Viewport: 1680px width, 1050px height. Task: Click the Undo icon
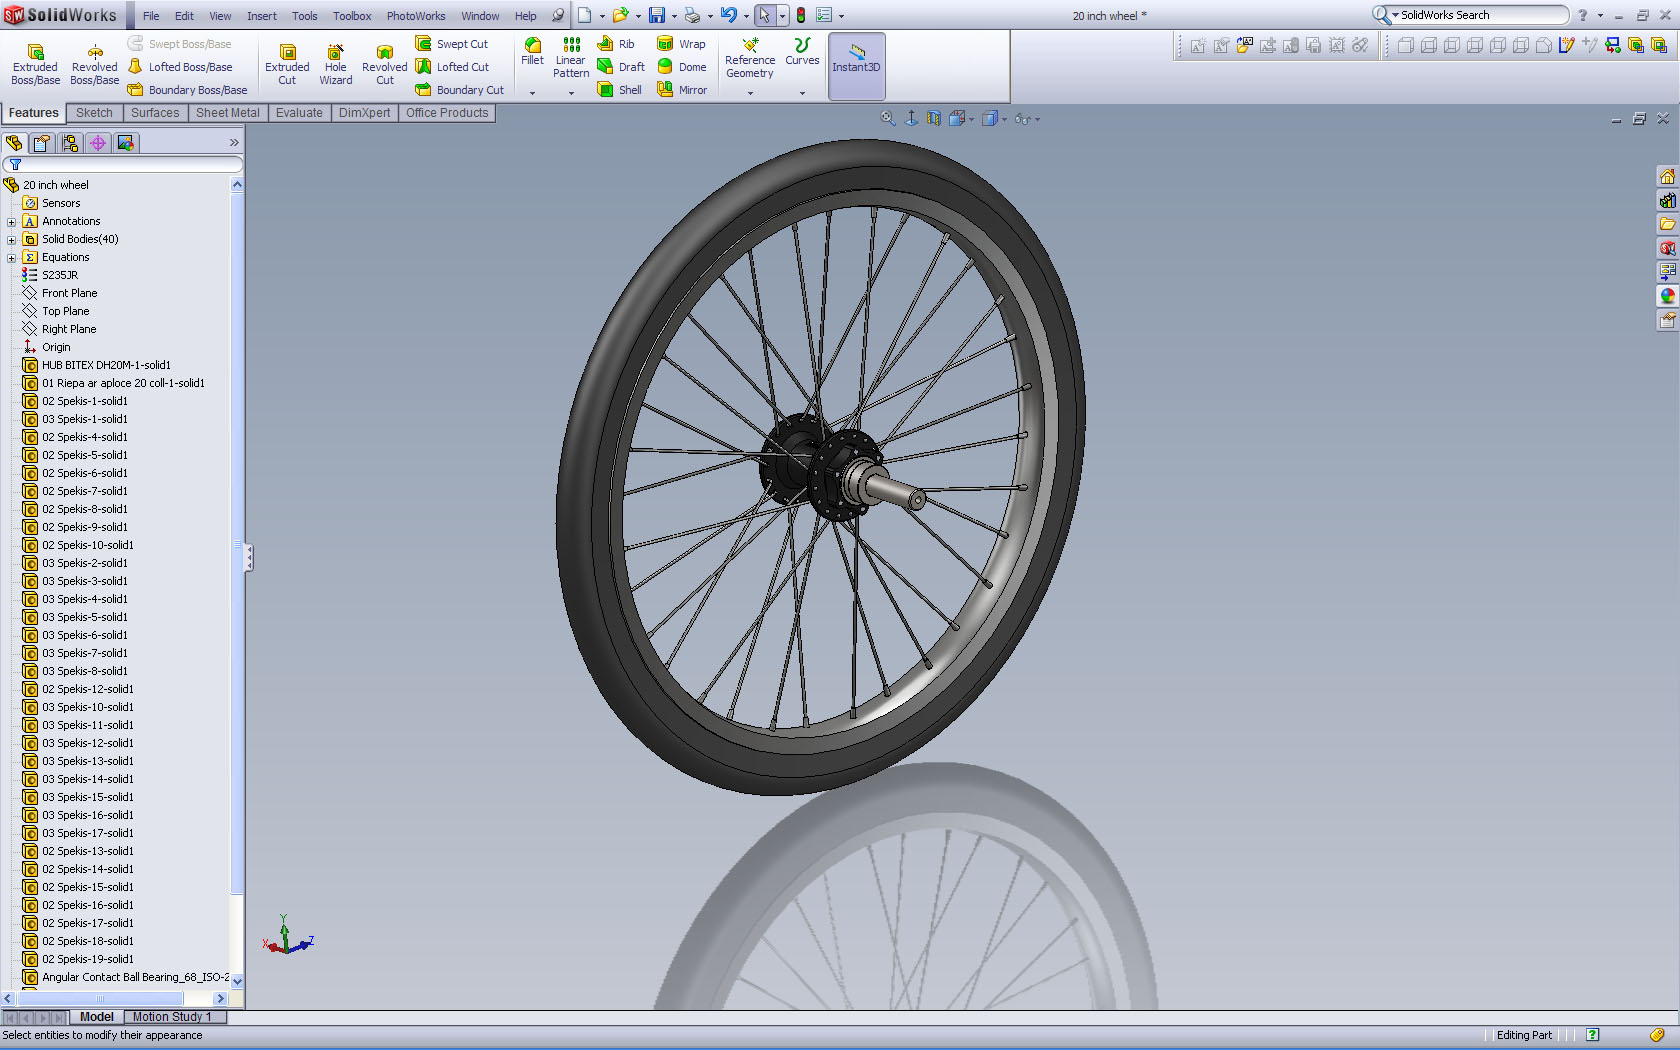[x=729, y=15]
